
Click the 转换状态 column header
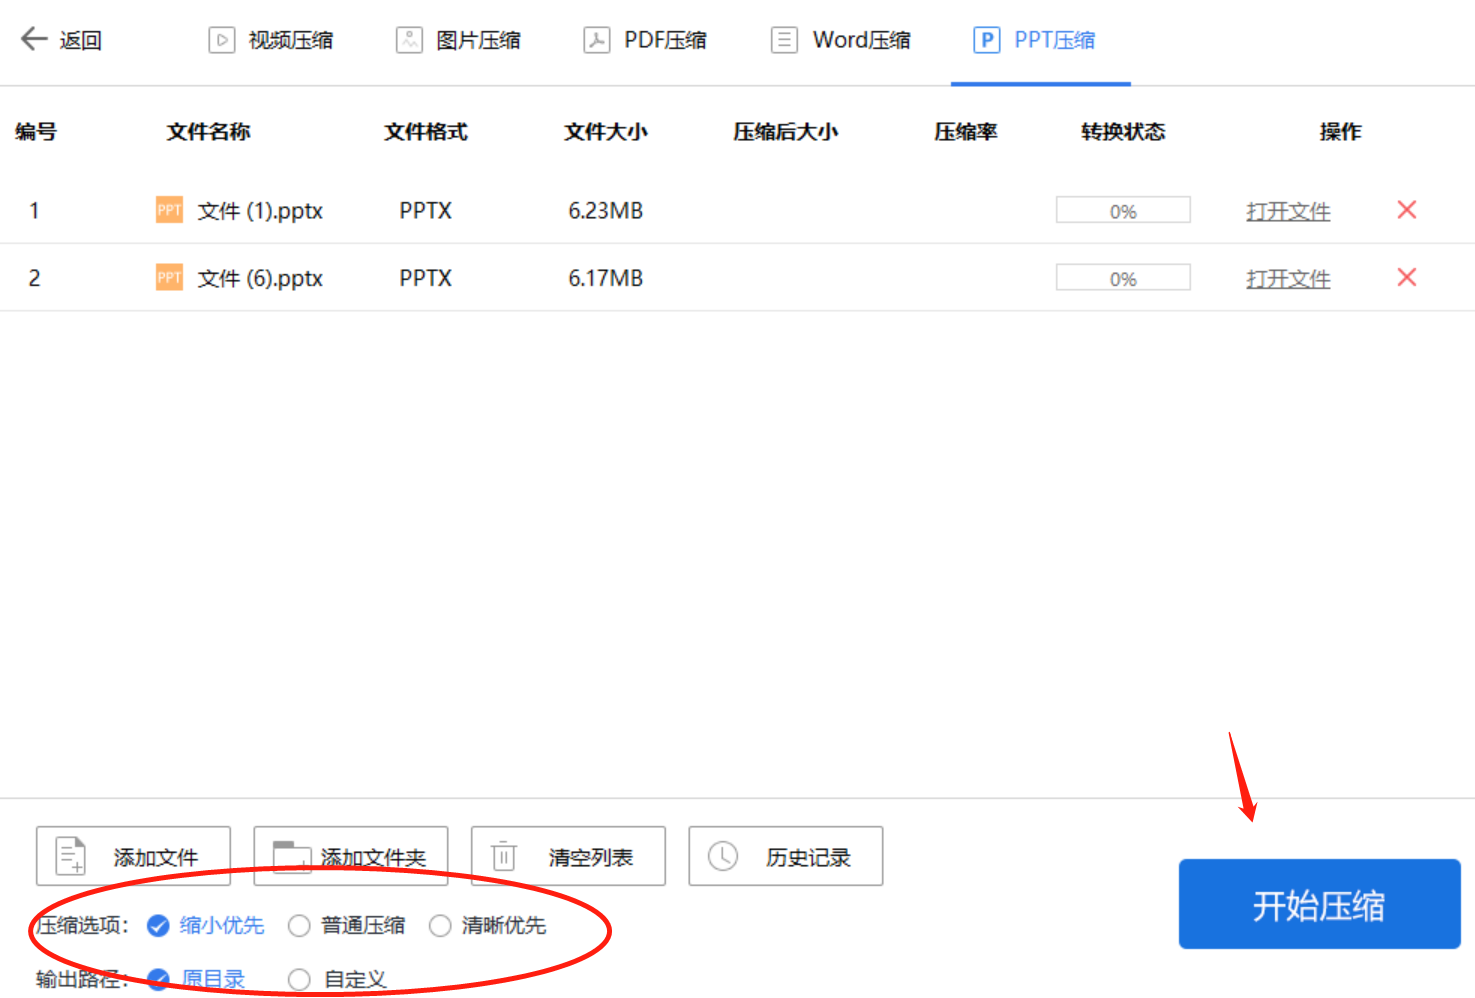point(1123,132)
